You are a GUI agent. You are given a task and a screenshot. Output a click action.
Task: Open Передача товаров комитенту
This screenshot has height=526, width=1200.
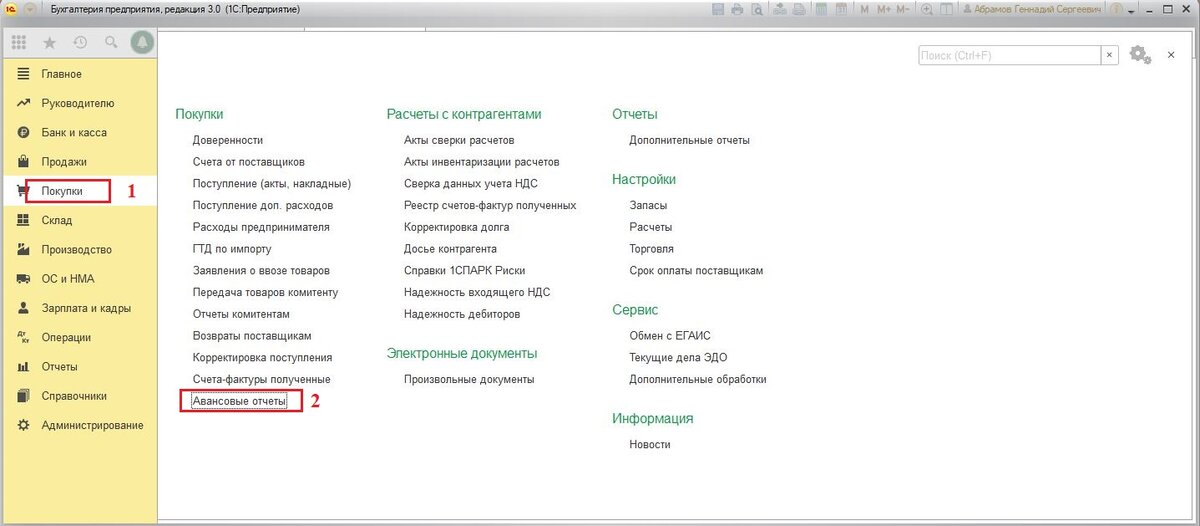265,292
